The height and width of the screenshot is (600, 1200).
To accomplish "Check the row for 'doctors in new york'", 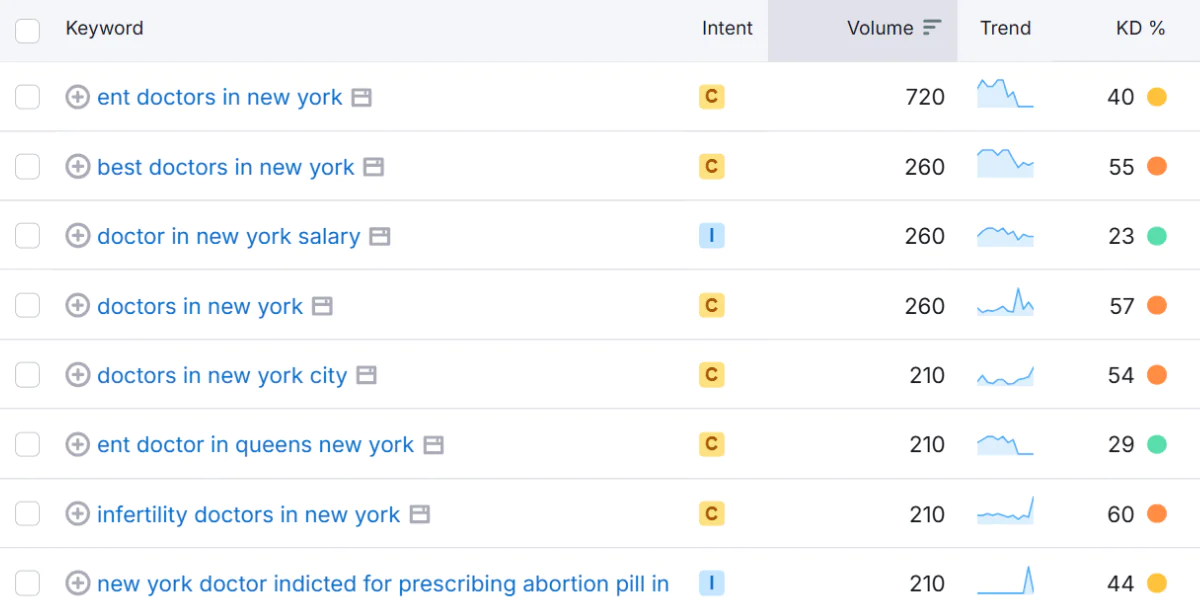I will tap(27, 306).
